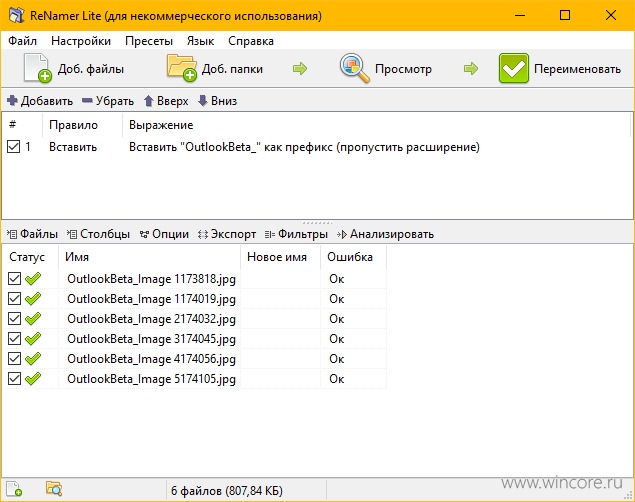The height and width of the screenshot is (502, 635).
Task: Click Доб. файлы button label
Action: click(91, 69)
